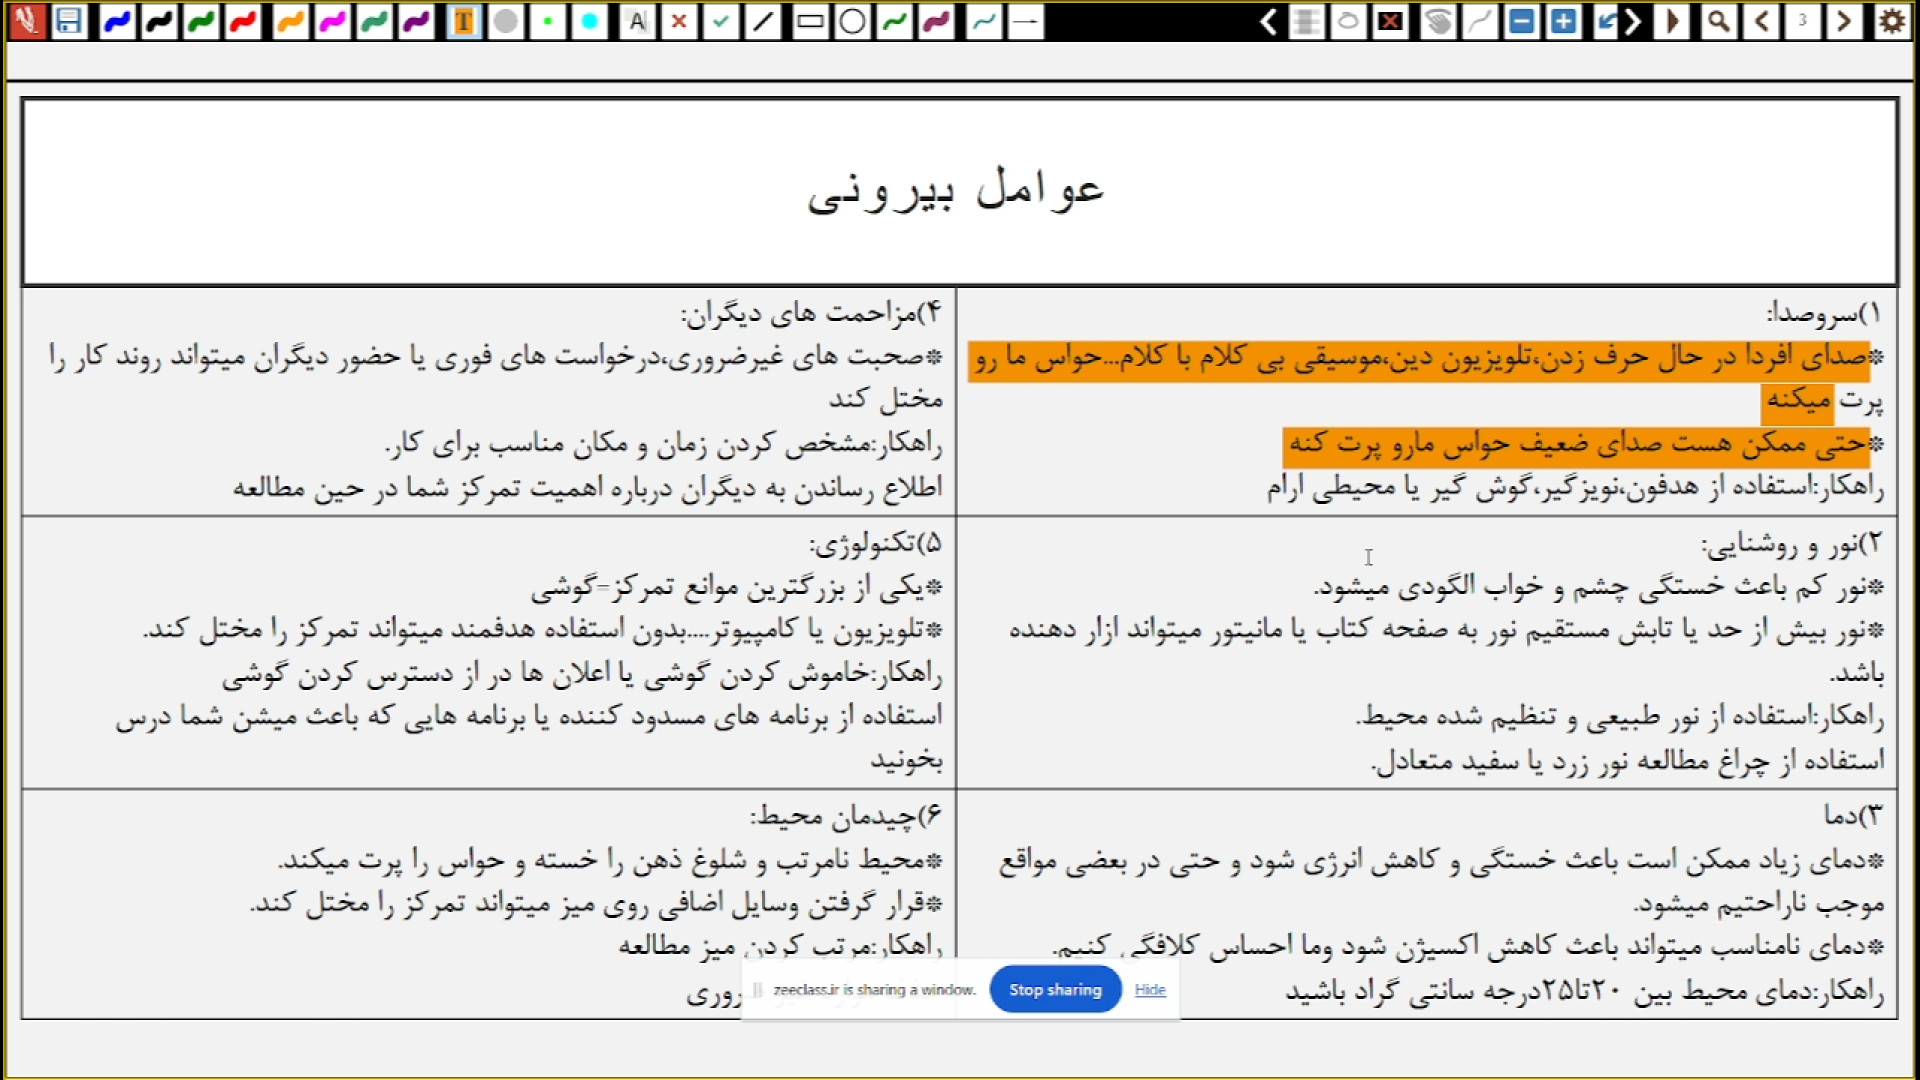Select the arrow line tool
1920x1080 pixels.
[x=1025, y=21]
